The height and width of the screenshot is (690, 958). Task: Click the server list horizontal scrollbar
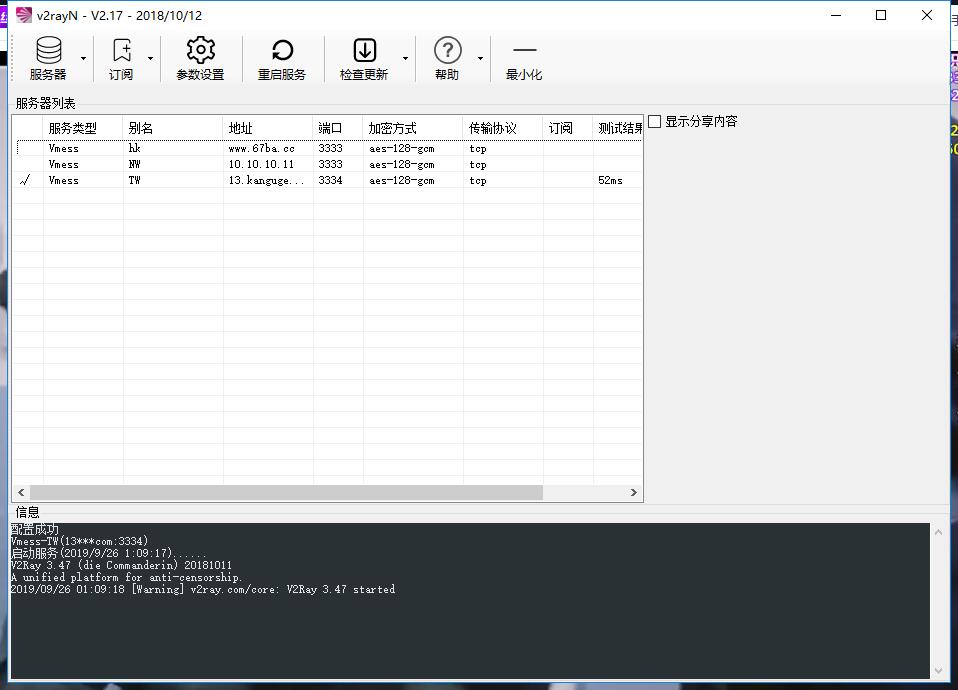click(x=286, y=492)
